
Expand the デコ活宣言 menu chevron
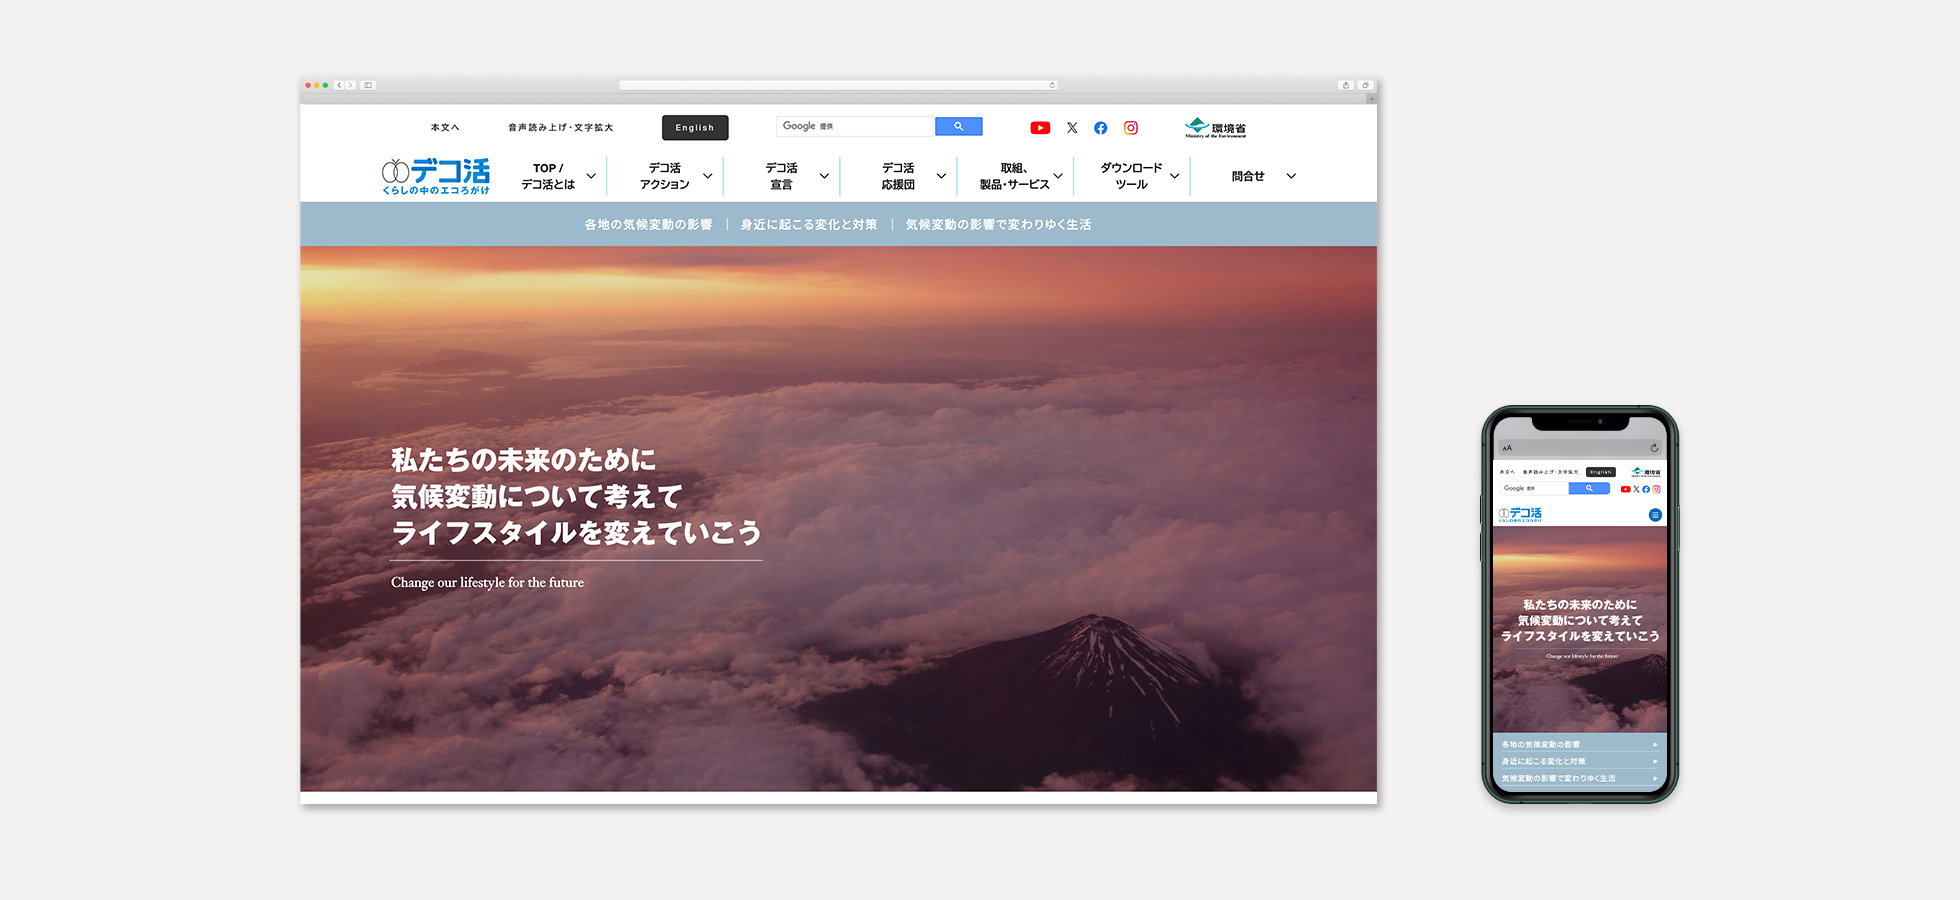tap(824, 176)
